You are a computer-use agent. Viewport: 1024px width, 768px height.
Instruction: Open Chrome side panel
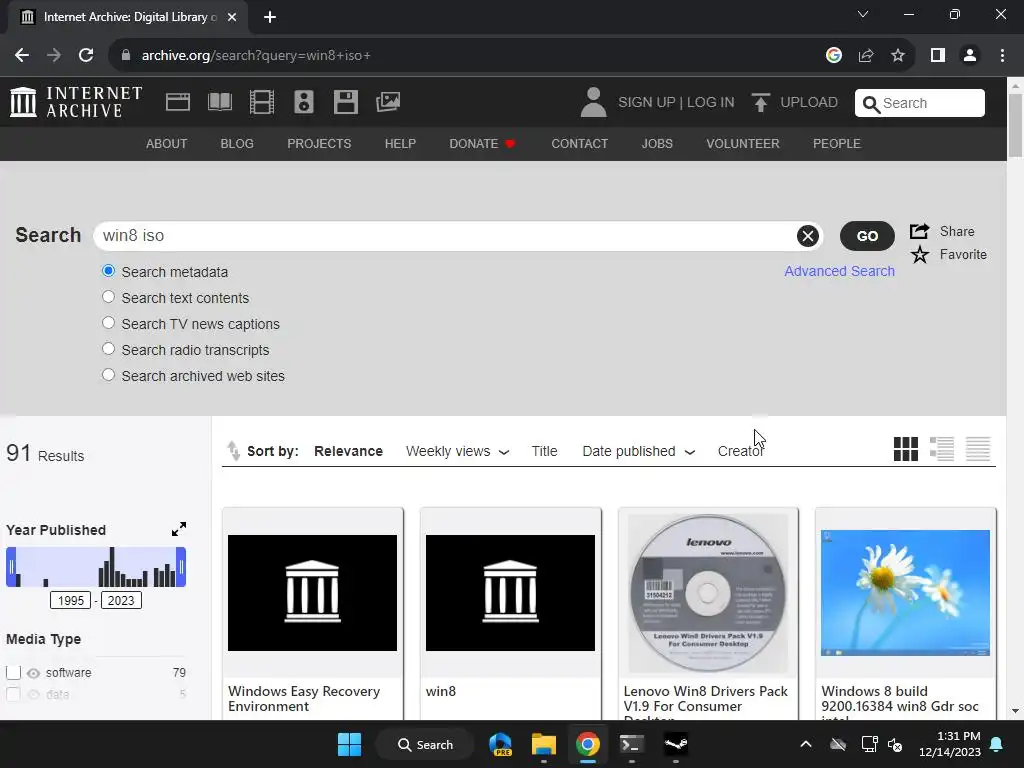pyautogui.click(x=938, y=56)
